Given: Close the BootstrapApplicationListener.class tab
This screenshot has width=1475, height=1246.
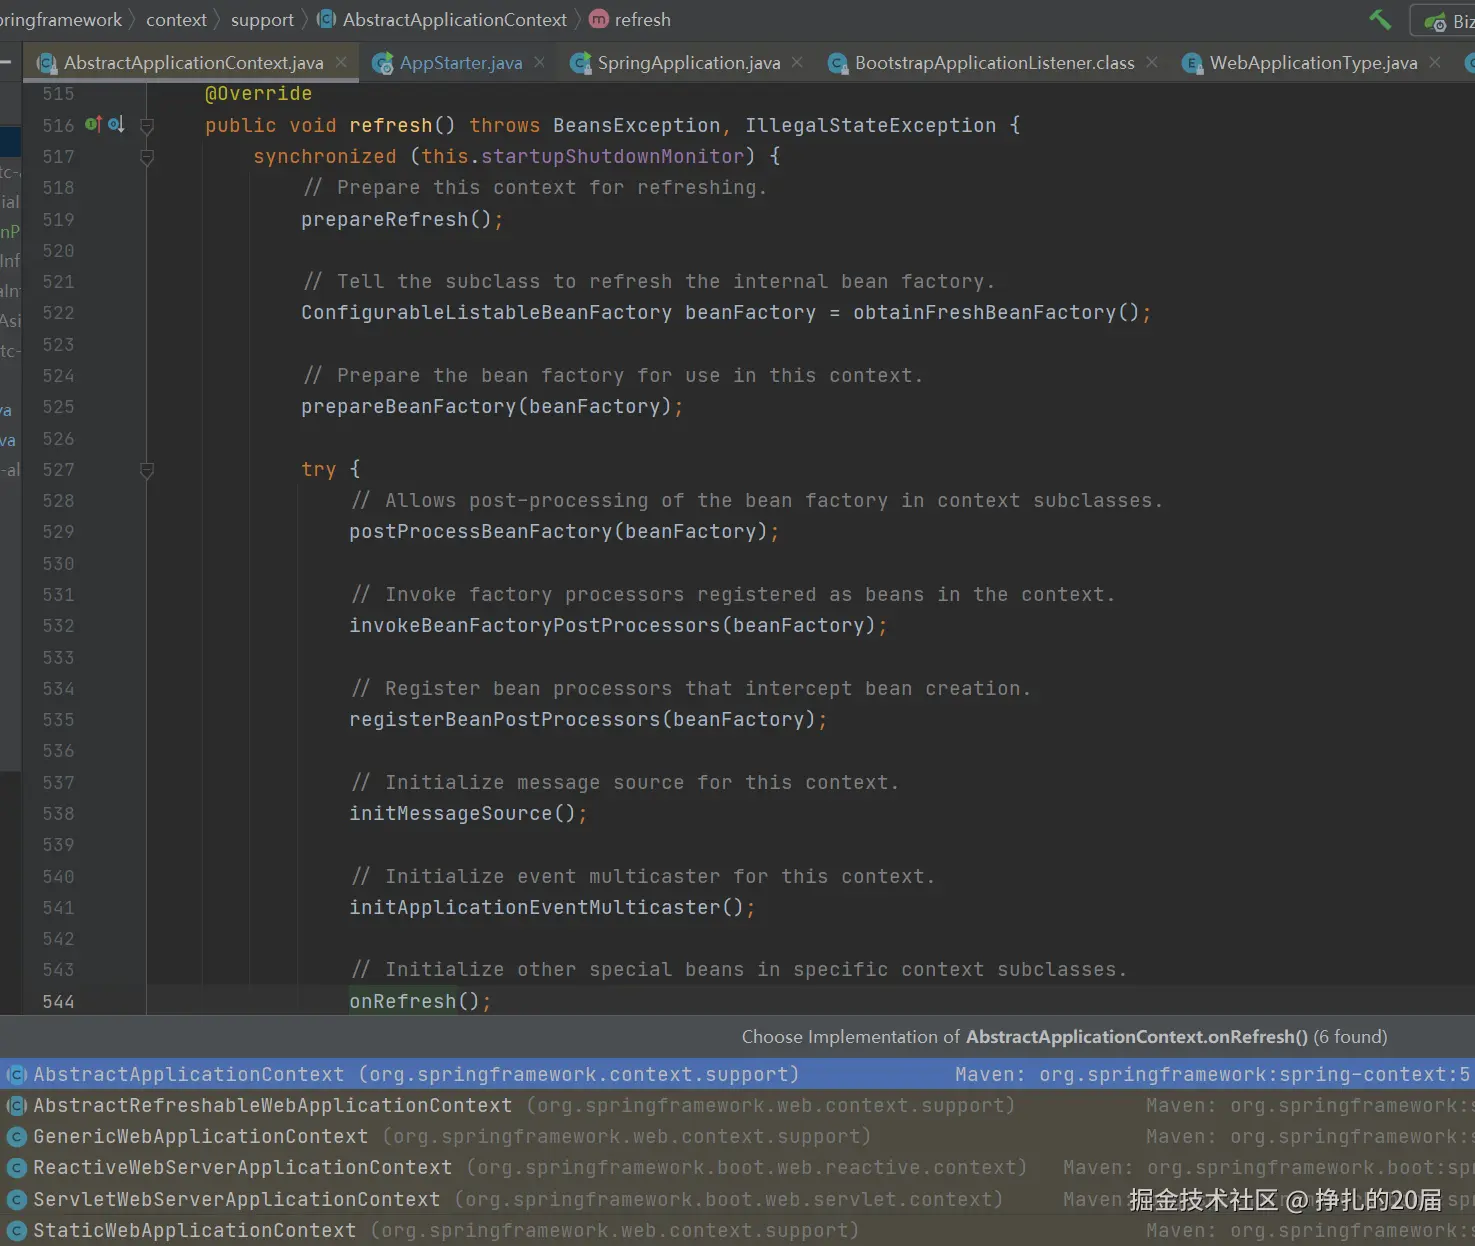Looking at the screenshot, I should (1152, 62).
